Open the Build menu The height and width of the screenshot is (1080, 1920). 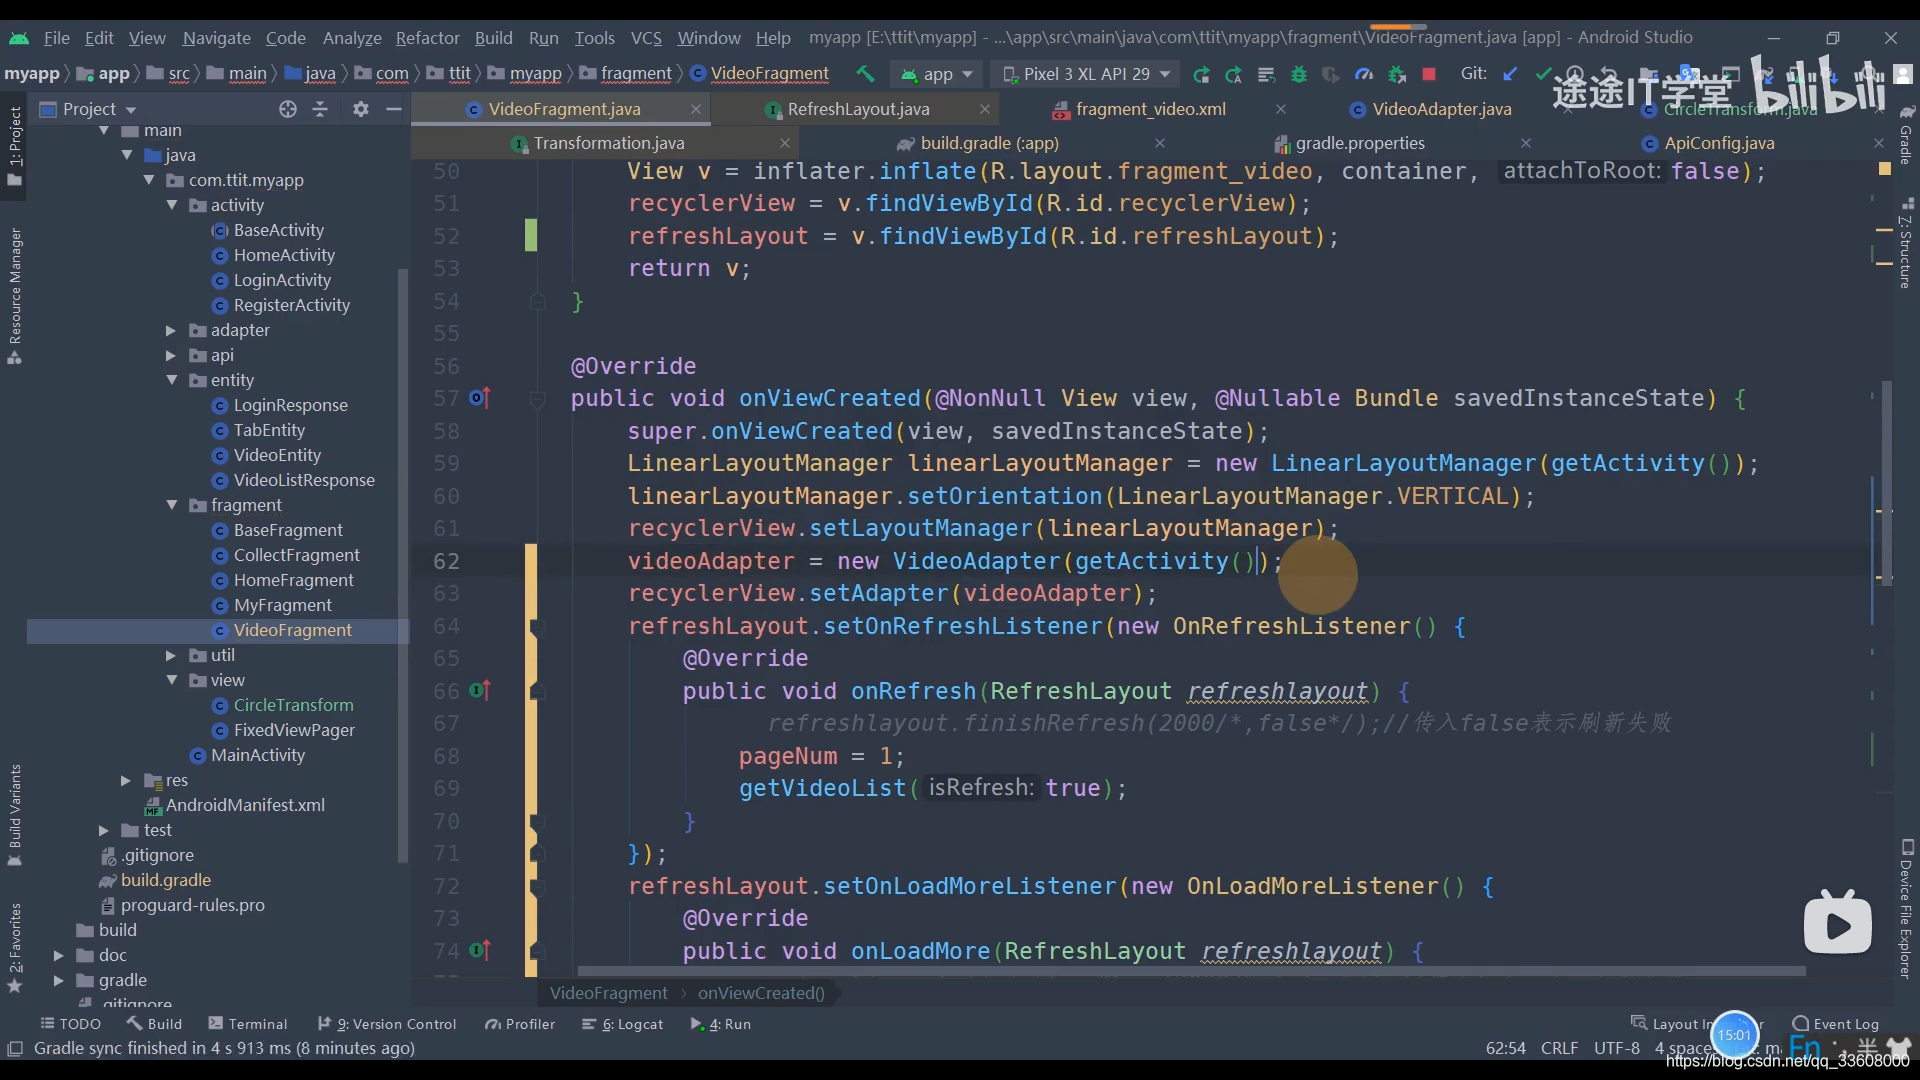(493, 38)
